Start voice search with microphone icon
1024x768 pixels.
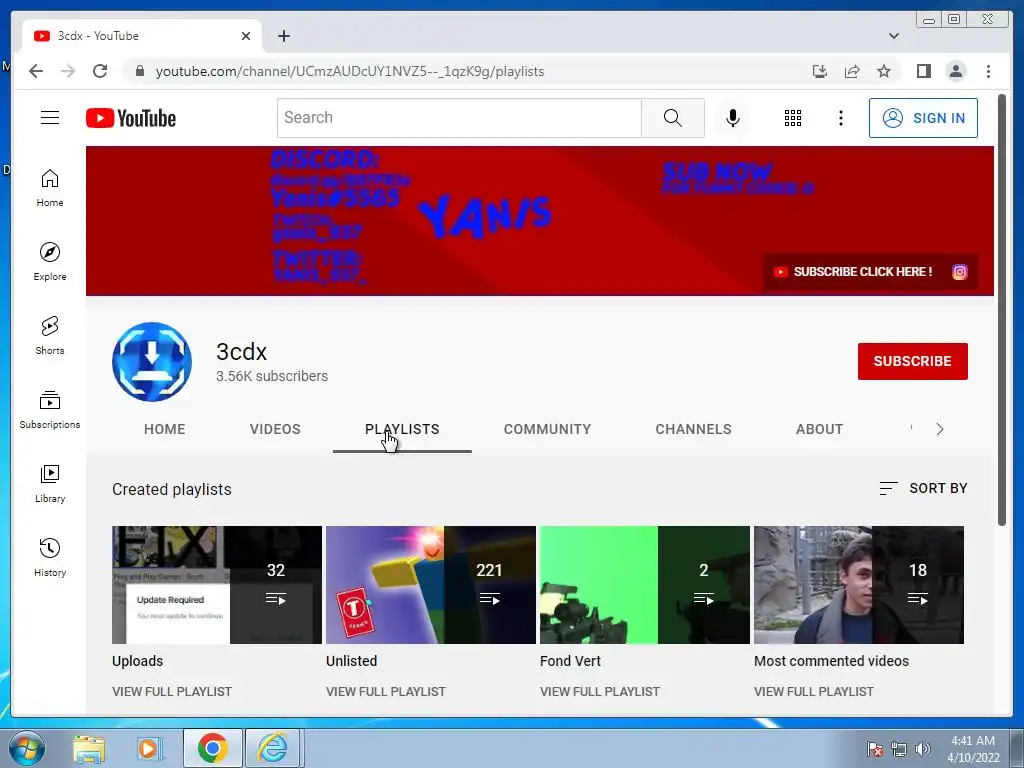click(733, 118)
